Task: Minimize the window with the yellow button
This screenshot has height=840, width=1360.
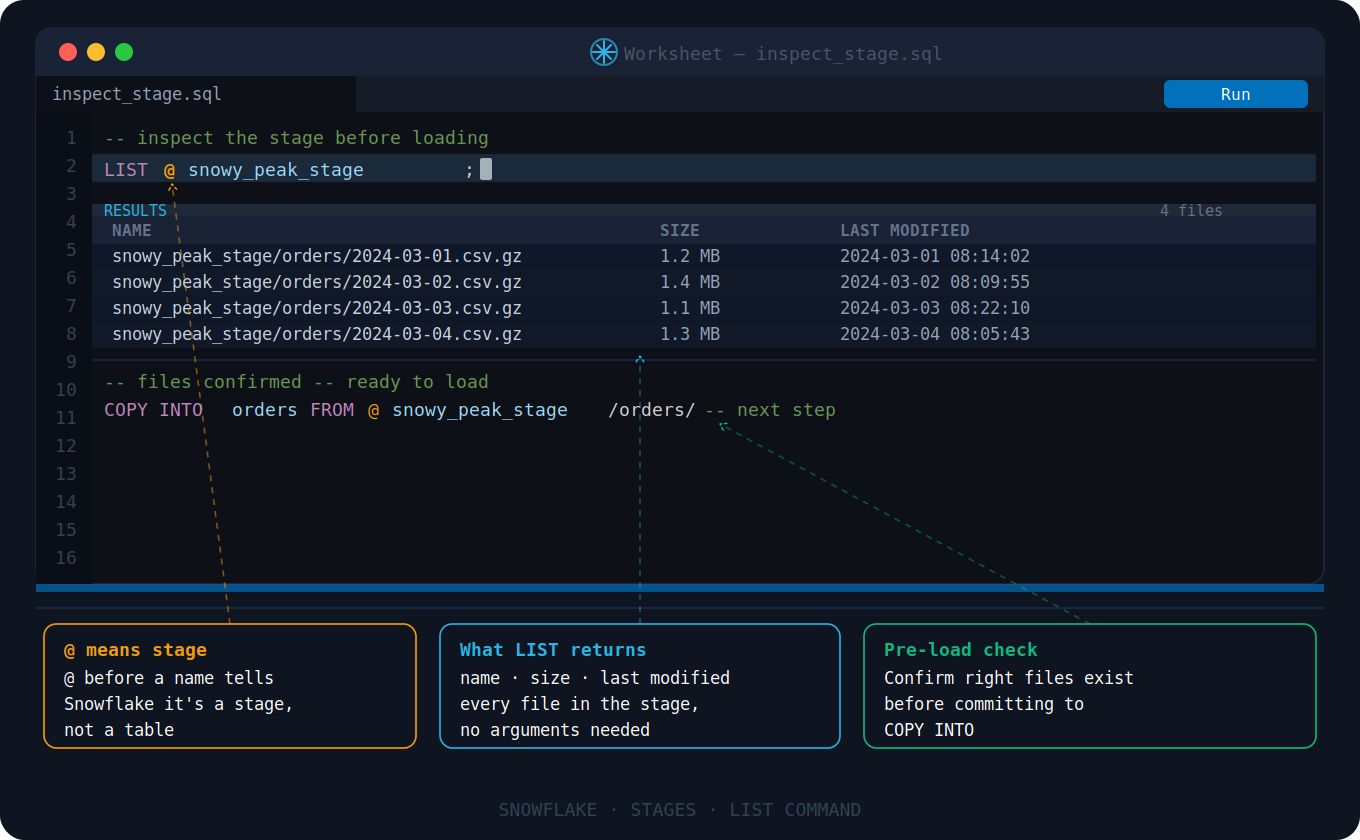Action: tap(96, 52)
